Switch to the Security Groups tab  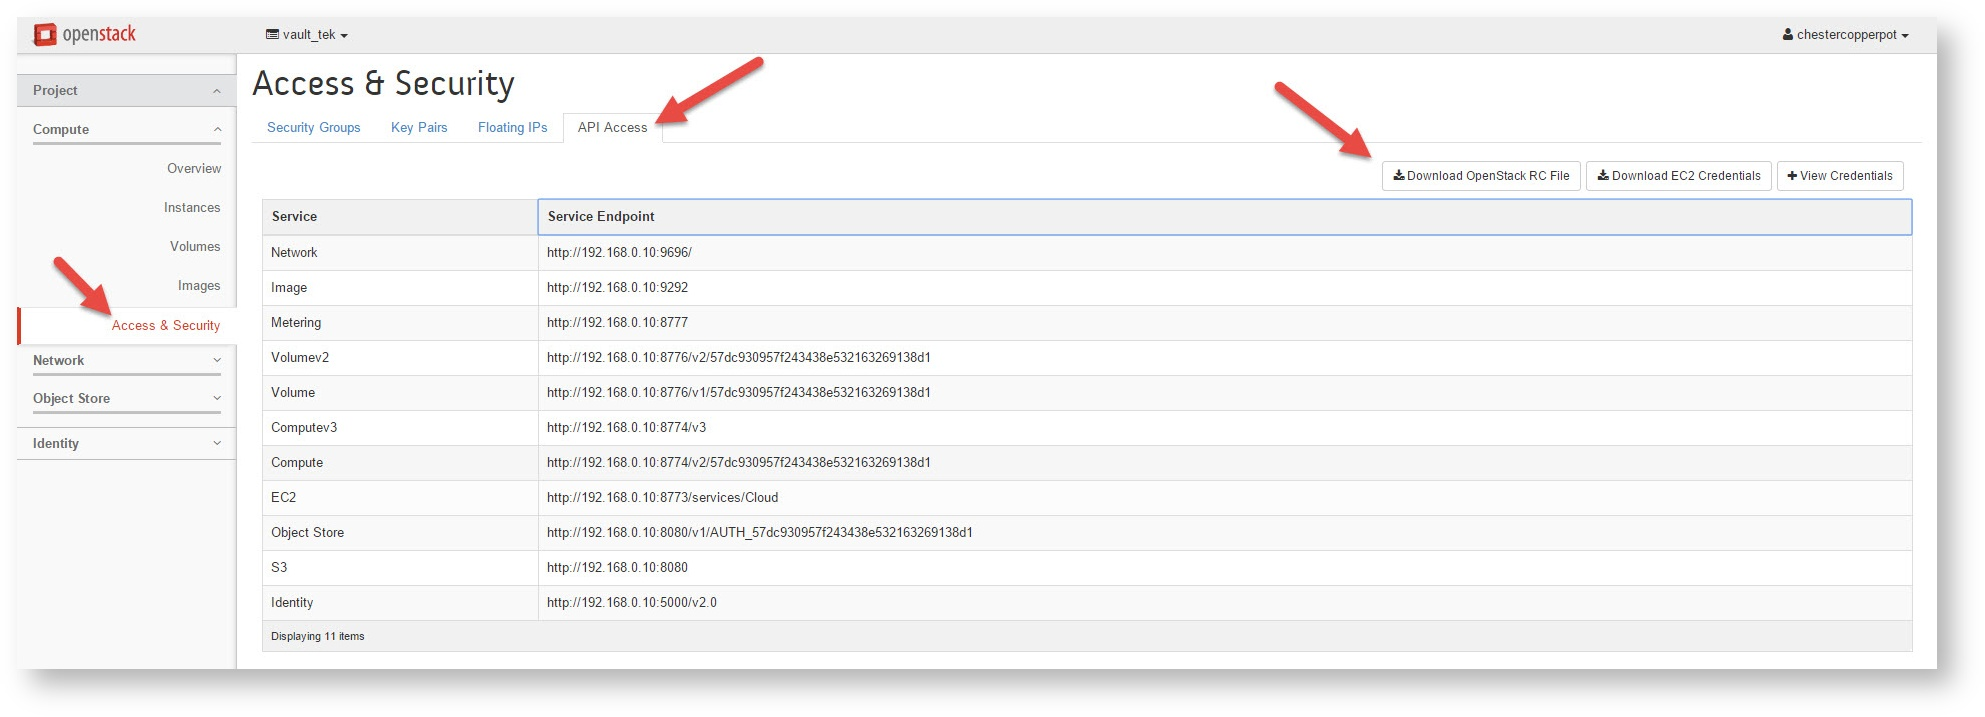(314, 127)
